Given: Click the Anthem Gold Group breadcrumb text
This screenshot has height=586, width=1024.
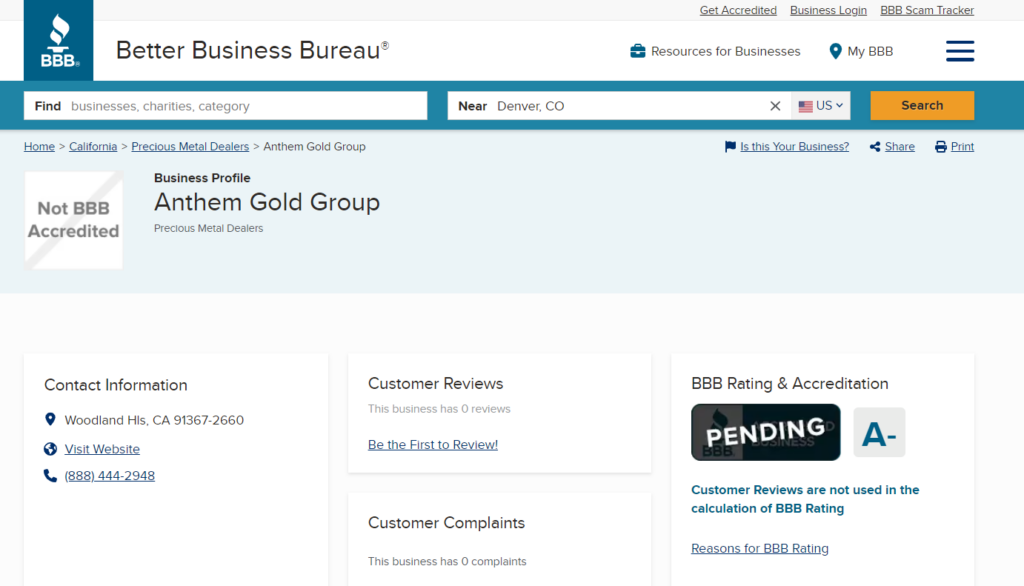Looking at the screenshot, I should click(x=314, y=146).
